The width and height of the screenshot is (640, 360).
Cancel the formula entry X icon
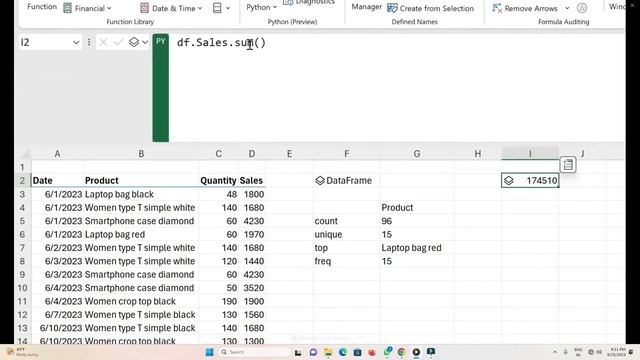(x=103, y=42)
